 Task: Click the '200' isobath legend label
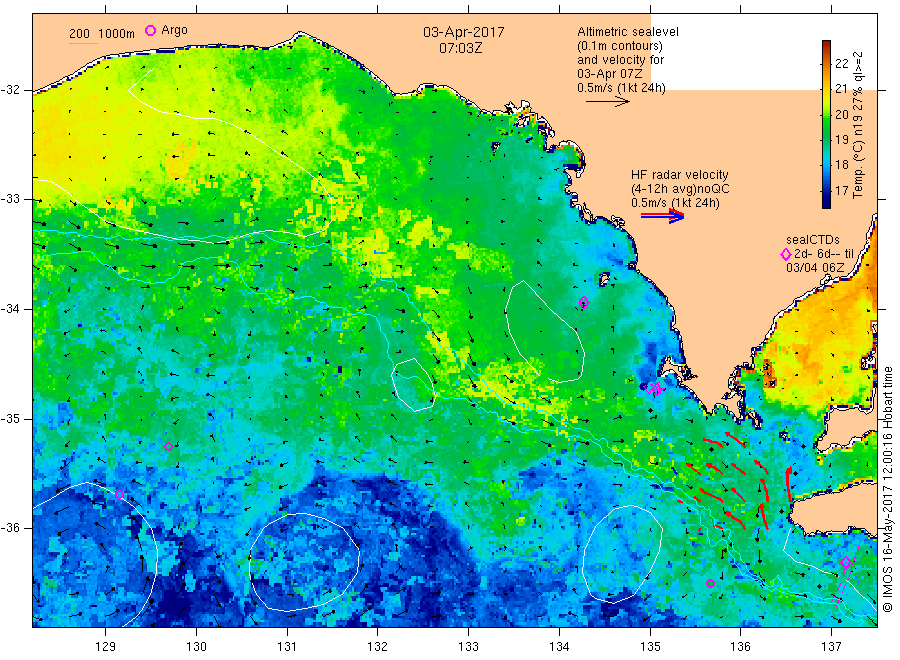tap(79, 34)
